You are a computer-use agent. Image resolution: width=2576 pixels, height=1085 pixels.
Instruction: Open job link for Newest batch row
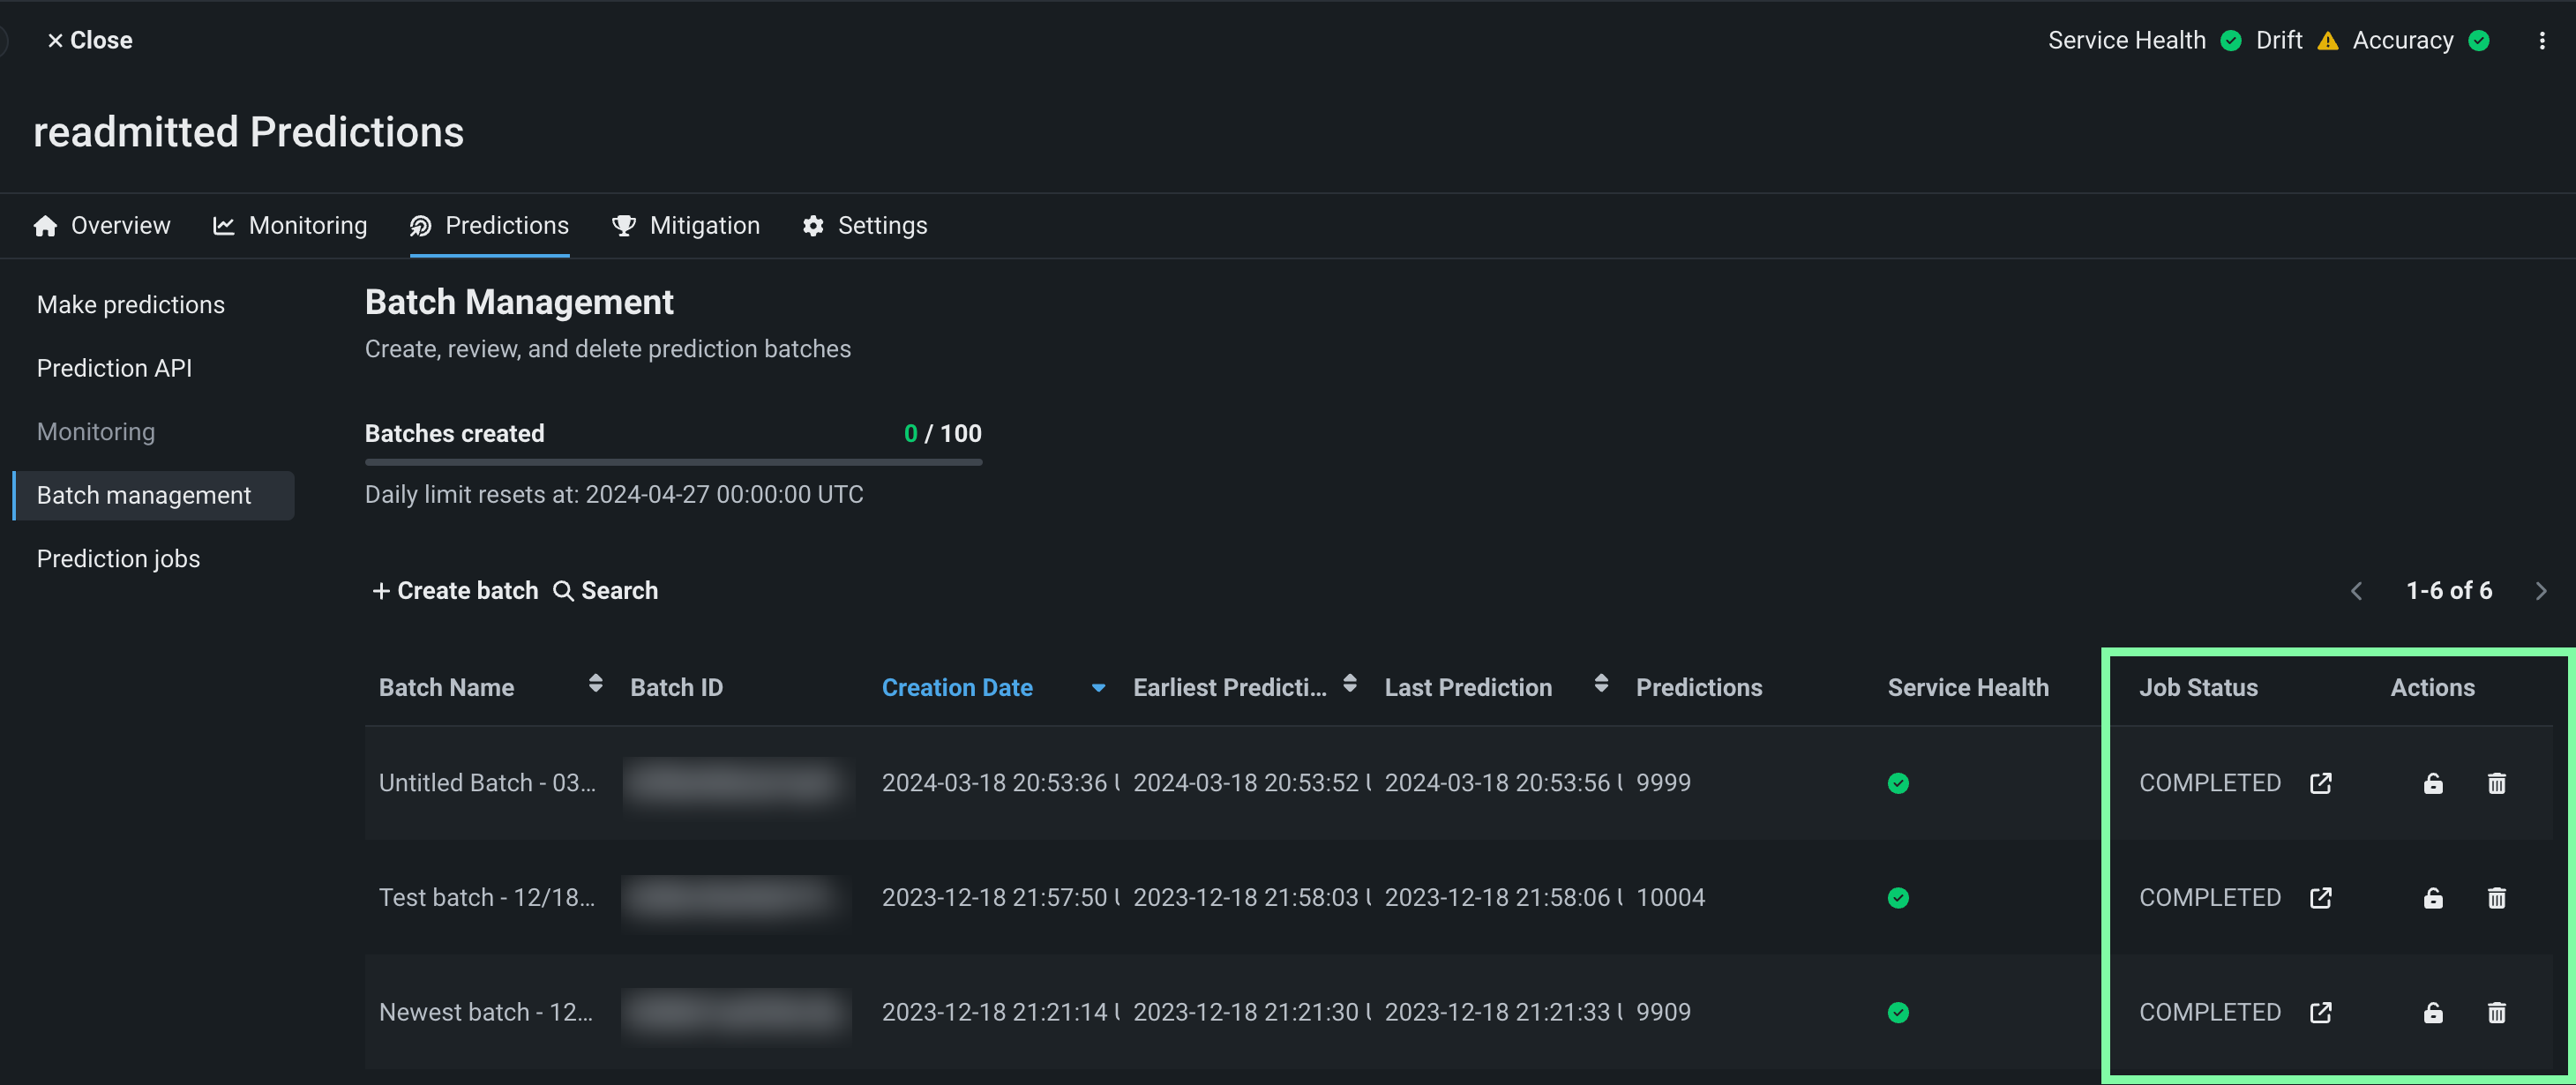point(2320,1013)
